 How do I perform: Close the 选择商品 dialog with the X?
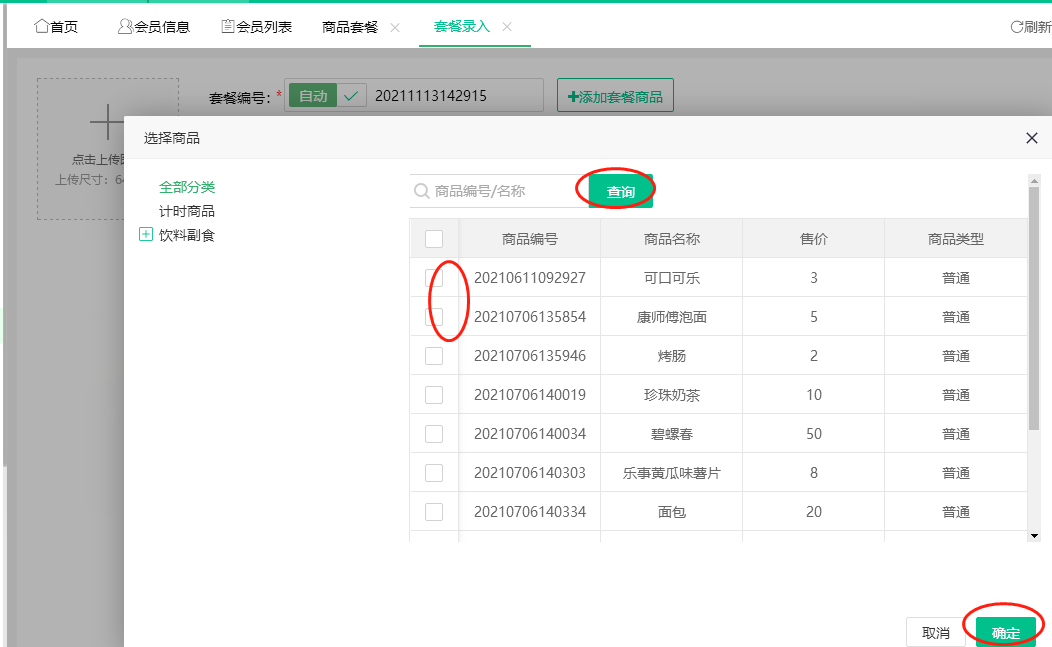1031,138
